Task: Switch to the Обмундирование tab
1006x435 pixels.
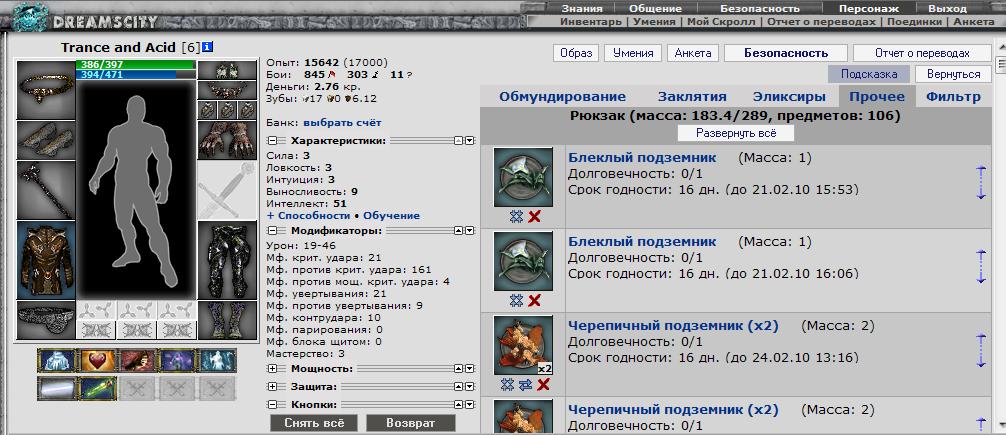Action: coord(563,97)
